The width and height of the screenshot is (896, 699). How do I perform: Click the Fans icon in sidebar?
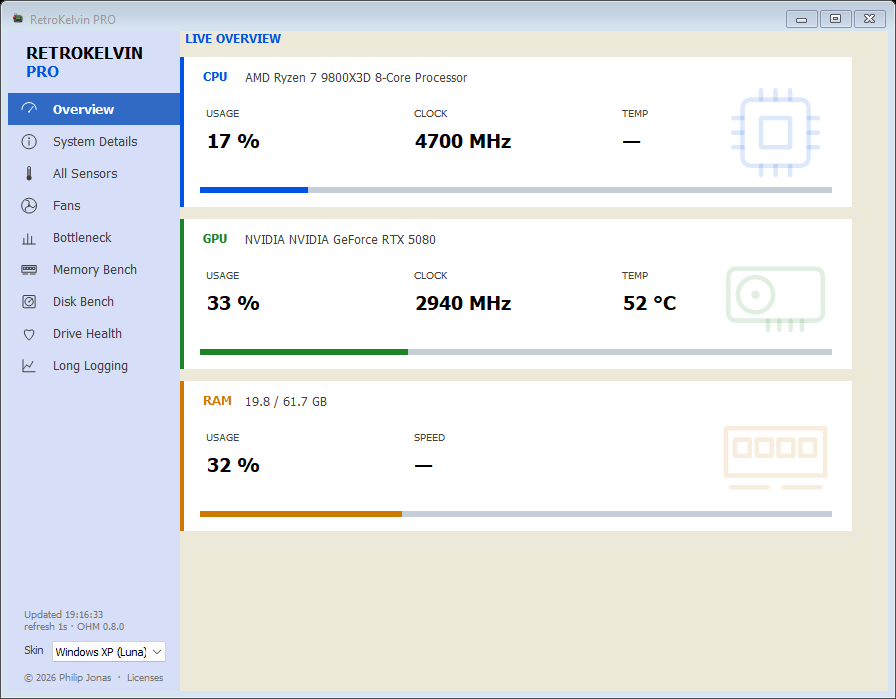click(x=29, y=205)
